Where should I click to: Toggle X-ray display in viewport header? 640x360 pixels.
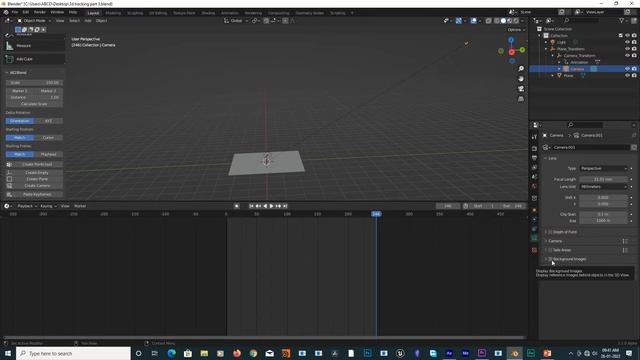[488, 20]
